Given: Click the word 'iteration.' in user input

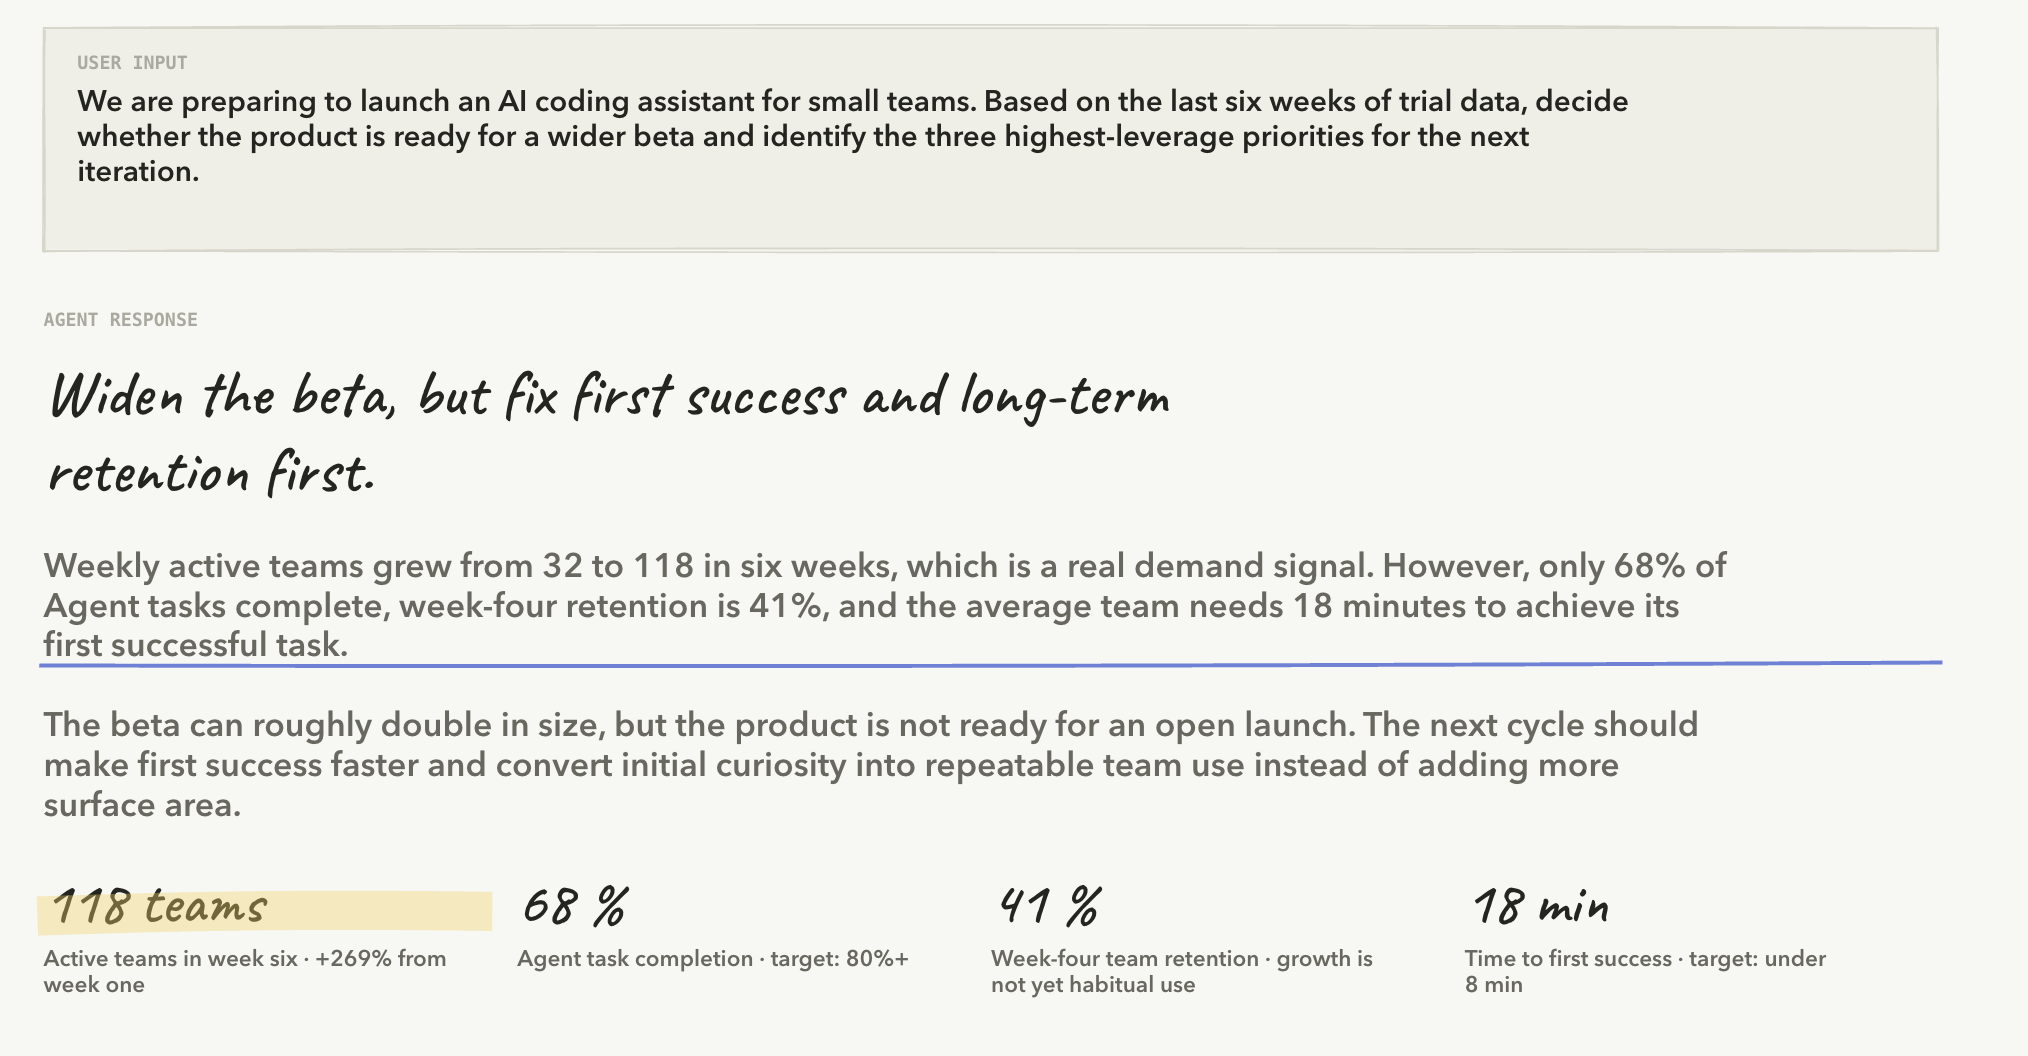Looking at the screenshot, I should click(138, 171).
